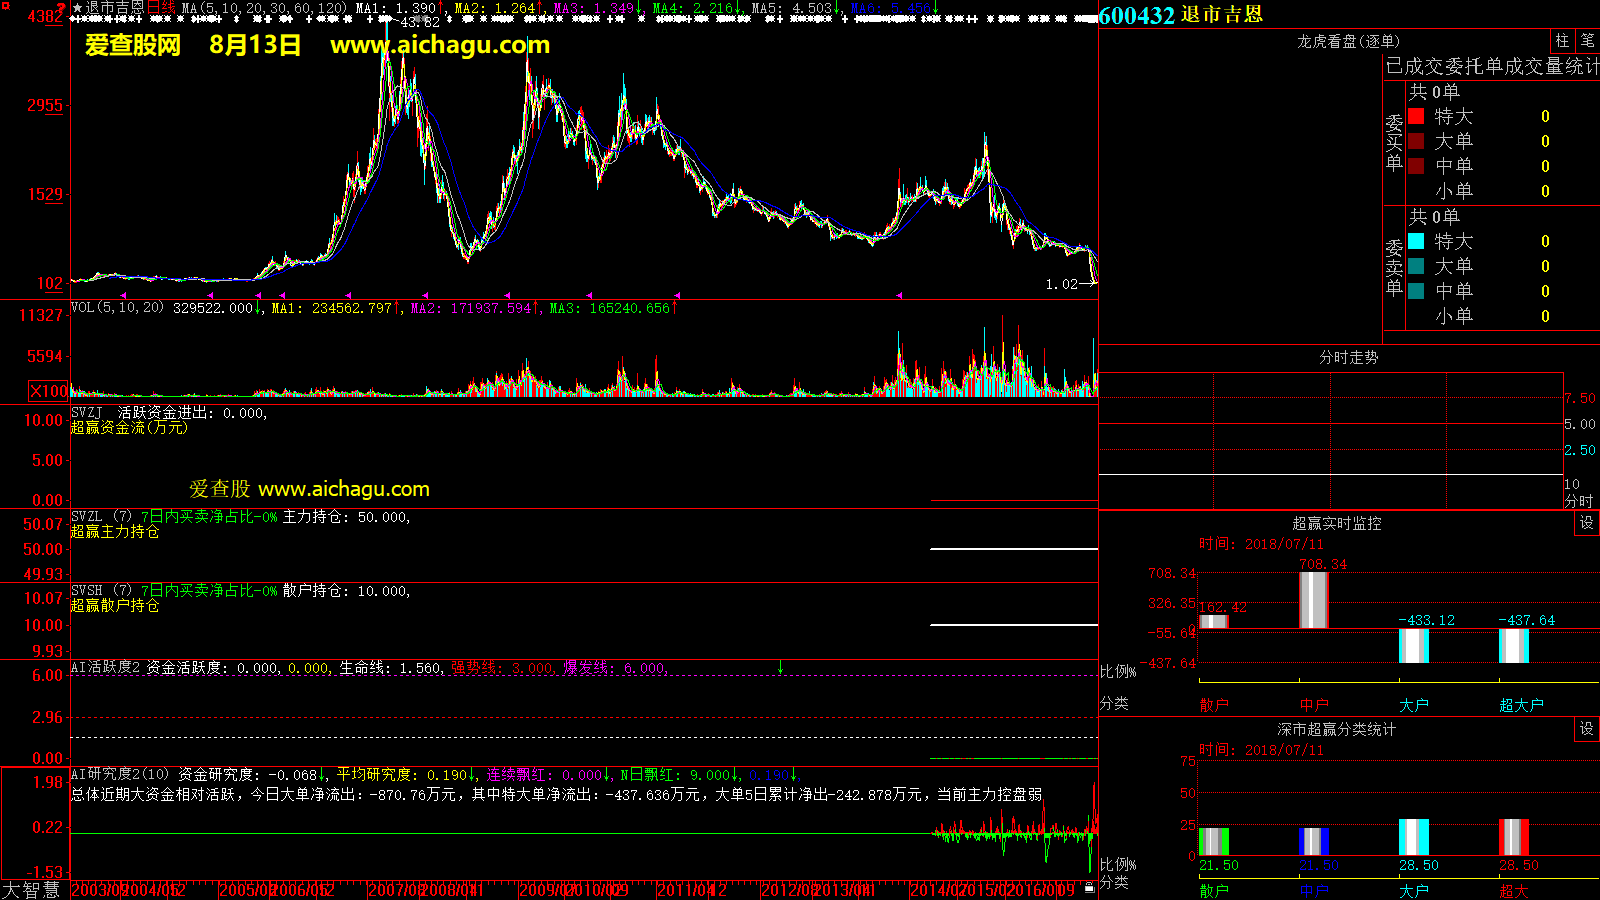Select the 分时走势 panel header

1348,357
